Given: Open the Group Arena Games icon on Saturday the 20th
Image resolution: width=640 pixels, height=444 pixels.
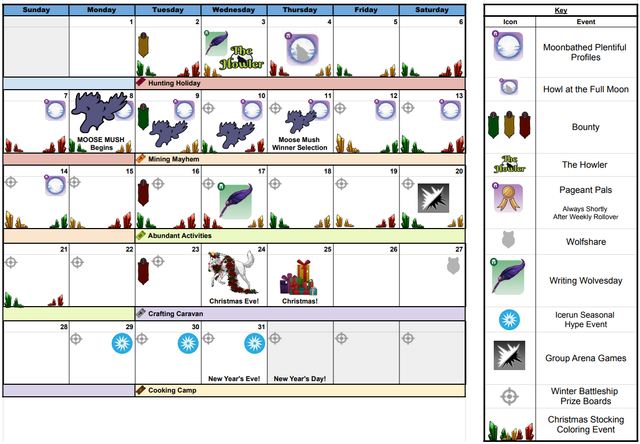Looking at the screenshot, I should (433, 196).
